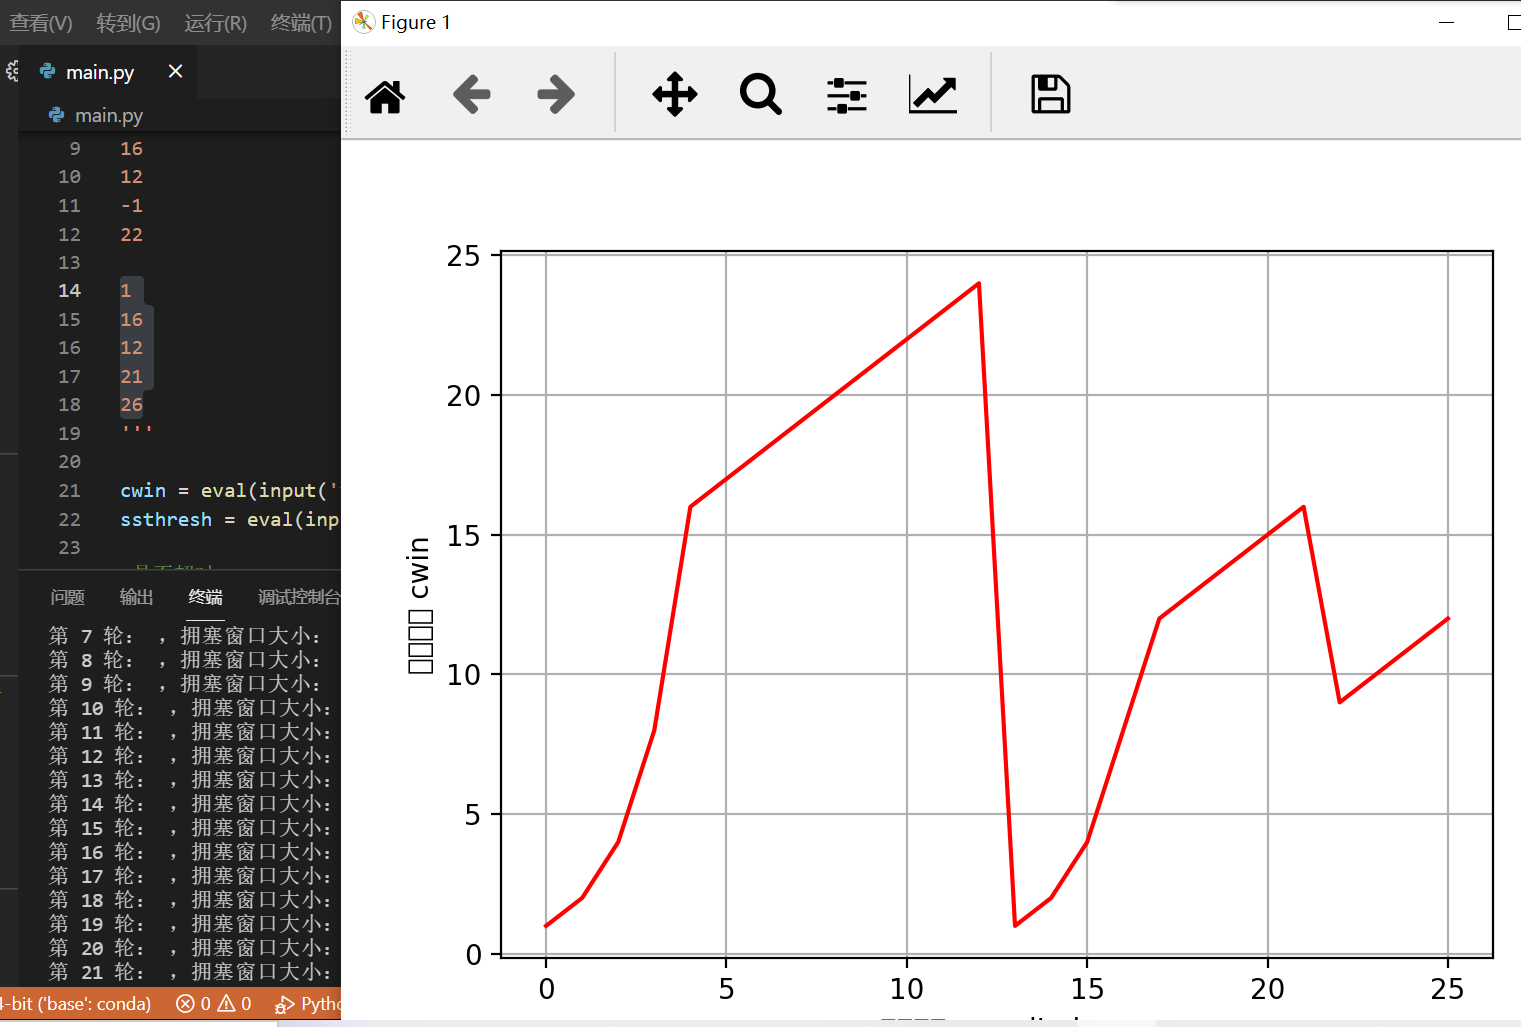This screenshot has height=1027, width=1521.
Task: Select the main.py editor tab
Action: pyautogui.click(x=106, y=72)
